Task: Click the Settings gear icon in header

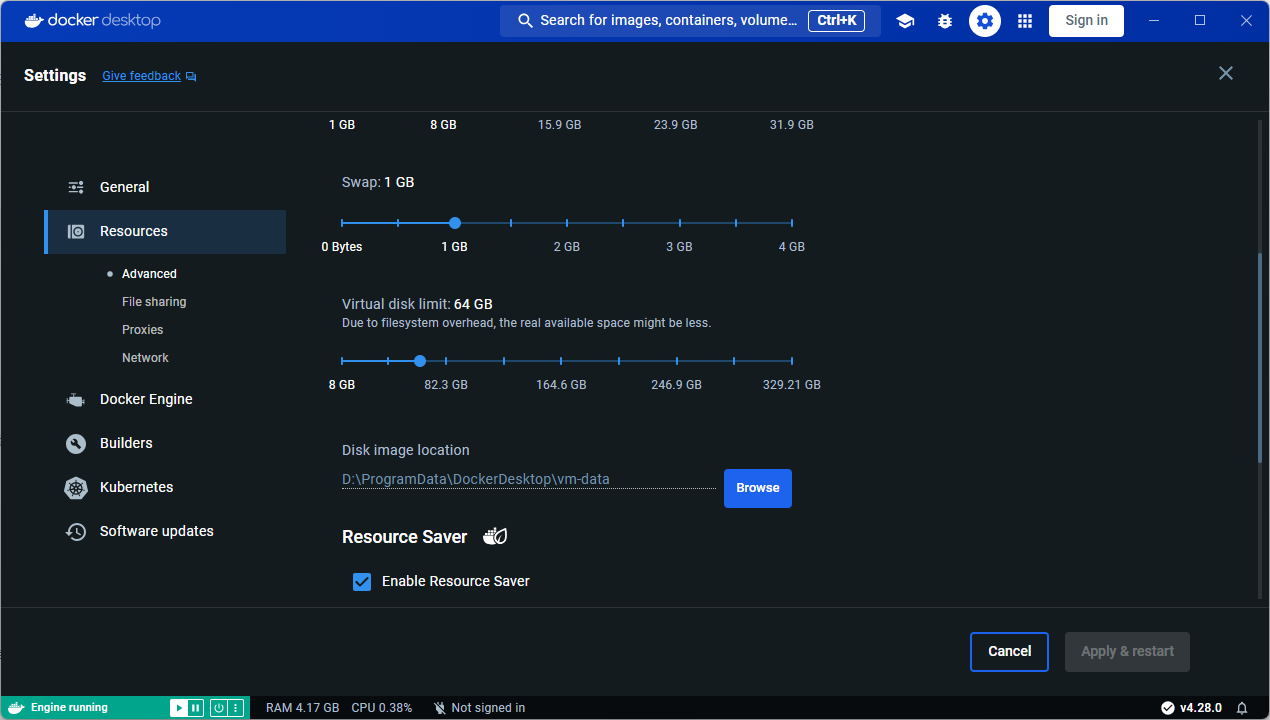Action: click(985, 21)
